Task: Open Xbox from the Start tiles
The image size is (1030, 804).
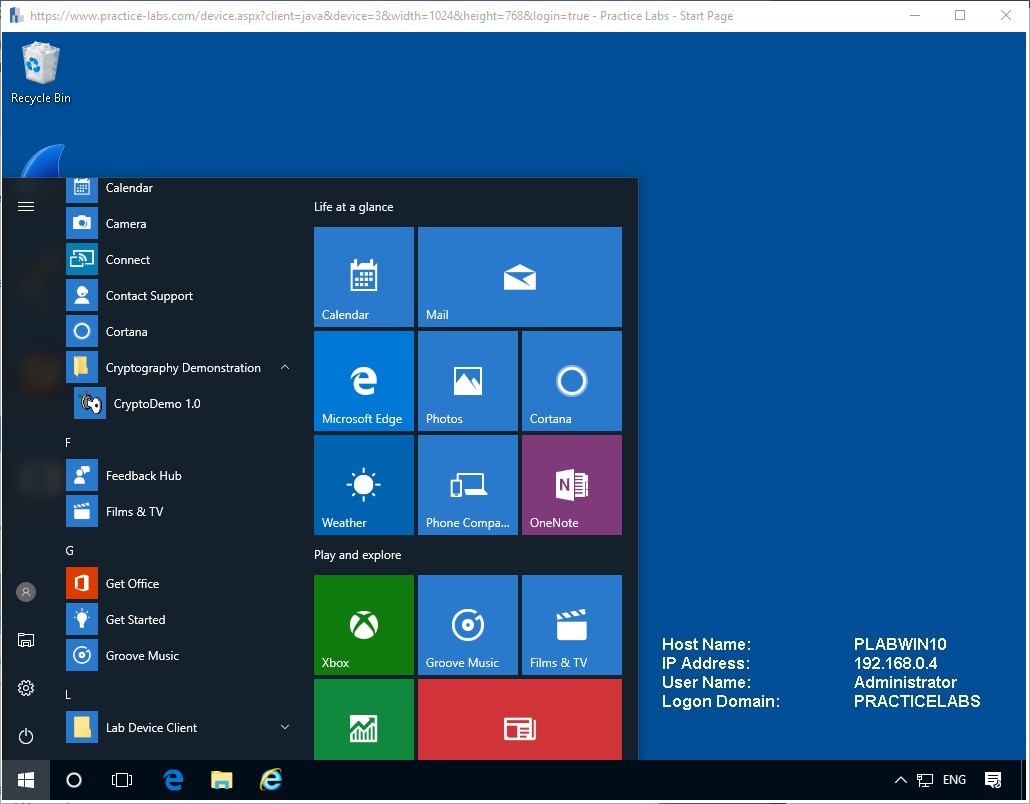Action: [363, 624]
